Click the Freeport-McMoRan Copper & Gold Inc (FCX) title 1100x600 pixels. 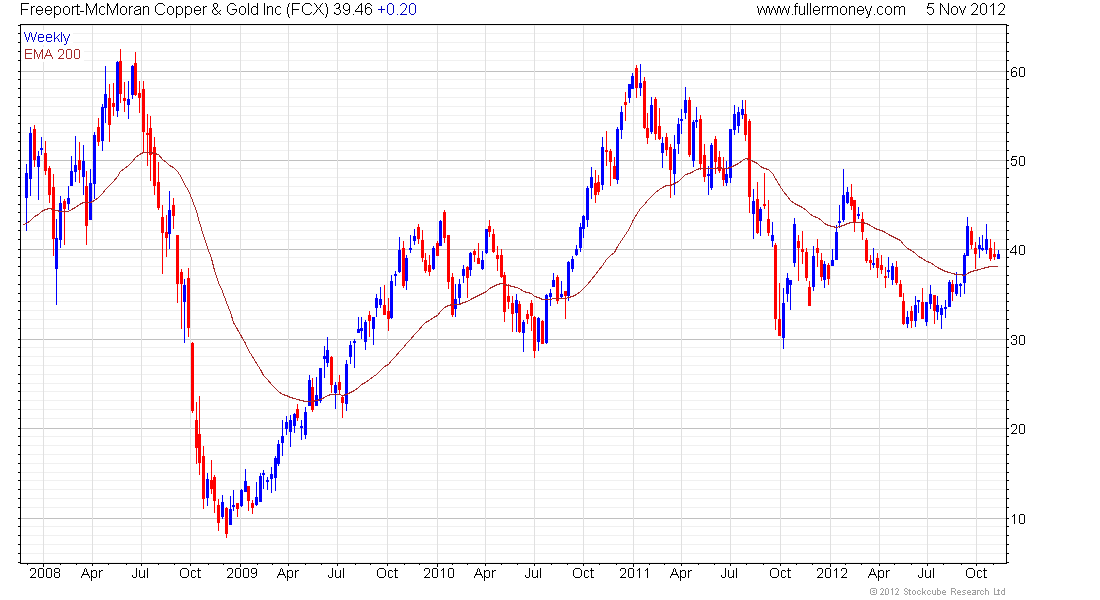click(174, 10)
